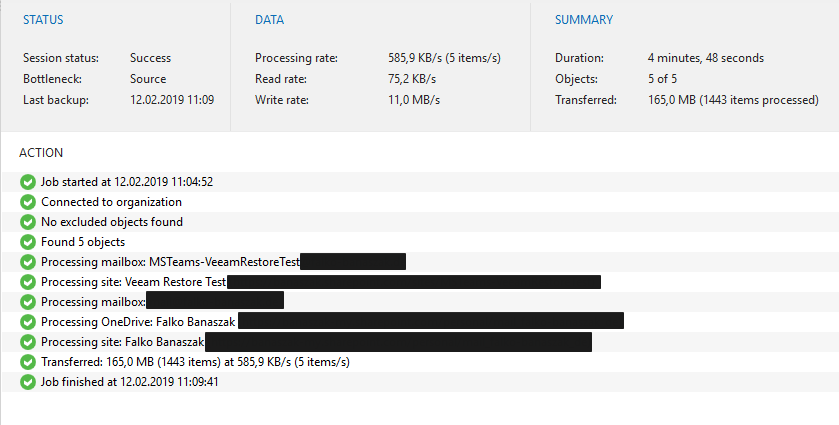Click check icon beside Transferred 165,0 MB row
The height and width of the screenshot is (425, 839).
point(28,362)
